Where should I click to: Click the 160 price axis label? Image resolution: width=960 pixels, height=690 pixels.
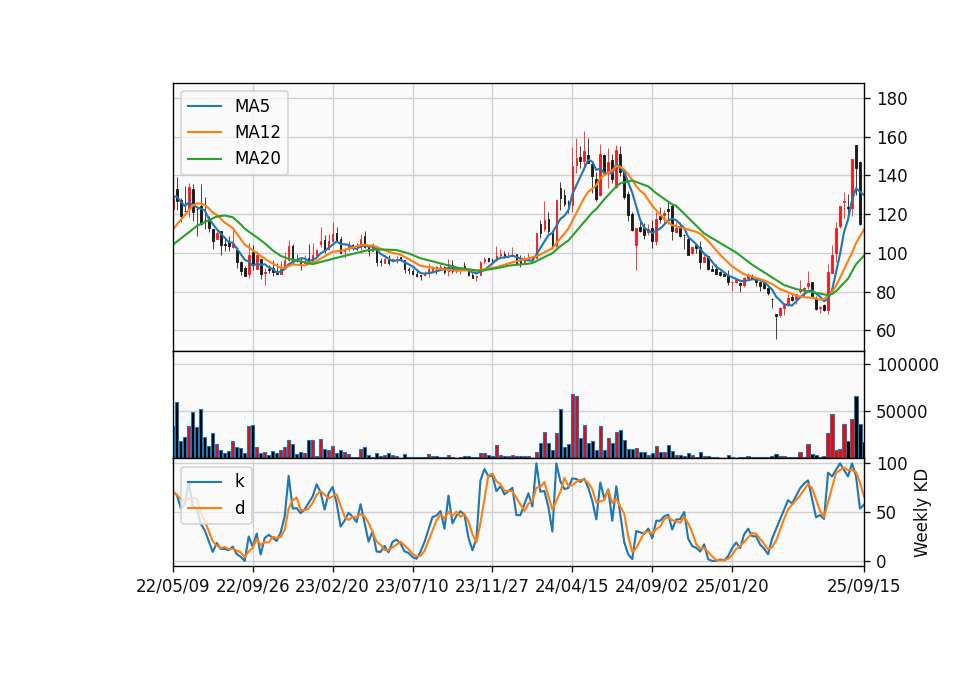pyautogui.click(x=892, y=138)
